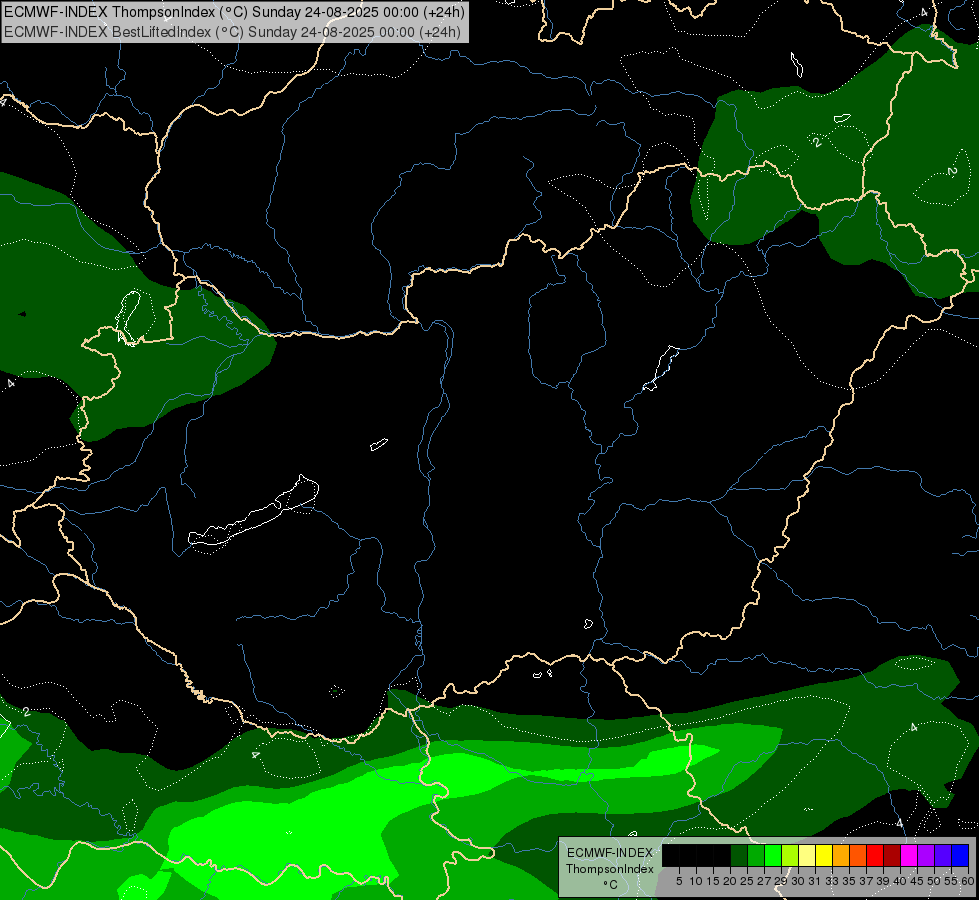The height and width of the screenshot is (900, 979).
Task: Pick the pale yellow 30–31 legend swatch
Action: (x=807, y=855)
